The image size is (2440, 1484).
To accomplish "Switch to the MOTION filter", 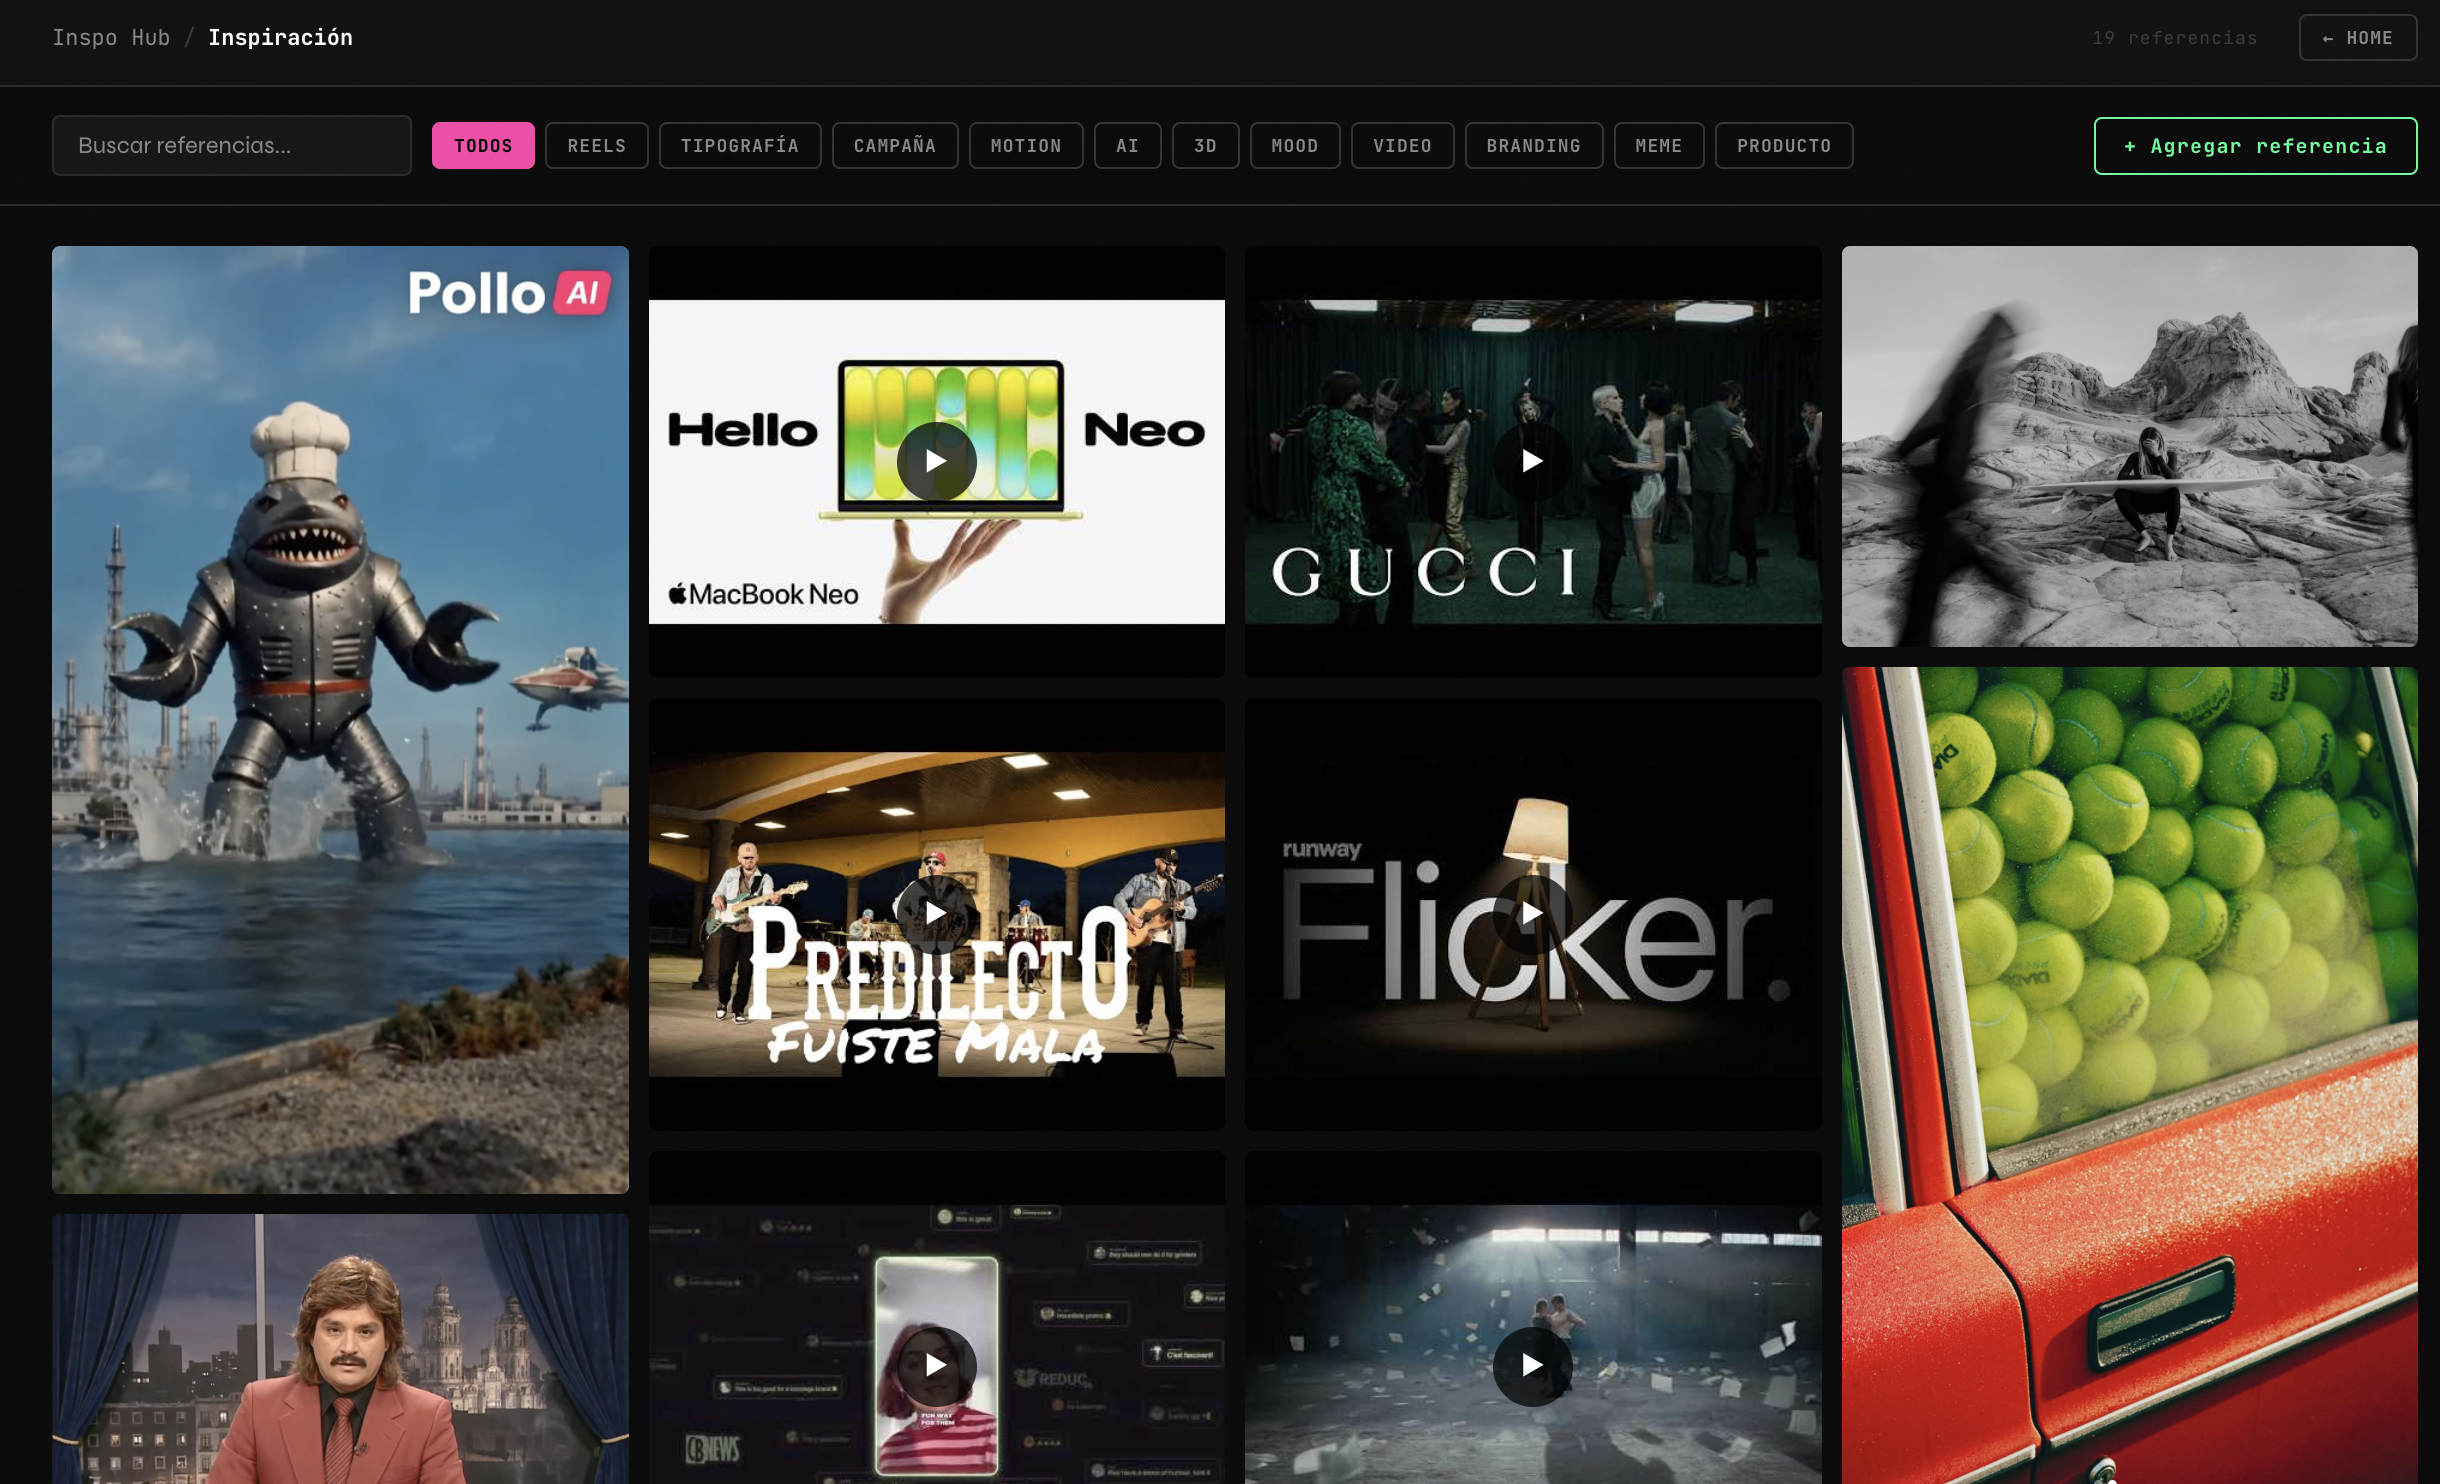I will pyautogui.click(x=1026, y=146).
